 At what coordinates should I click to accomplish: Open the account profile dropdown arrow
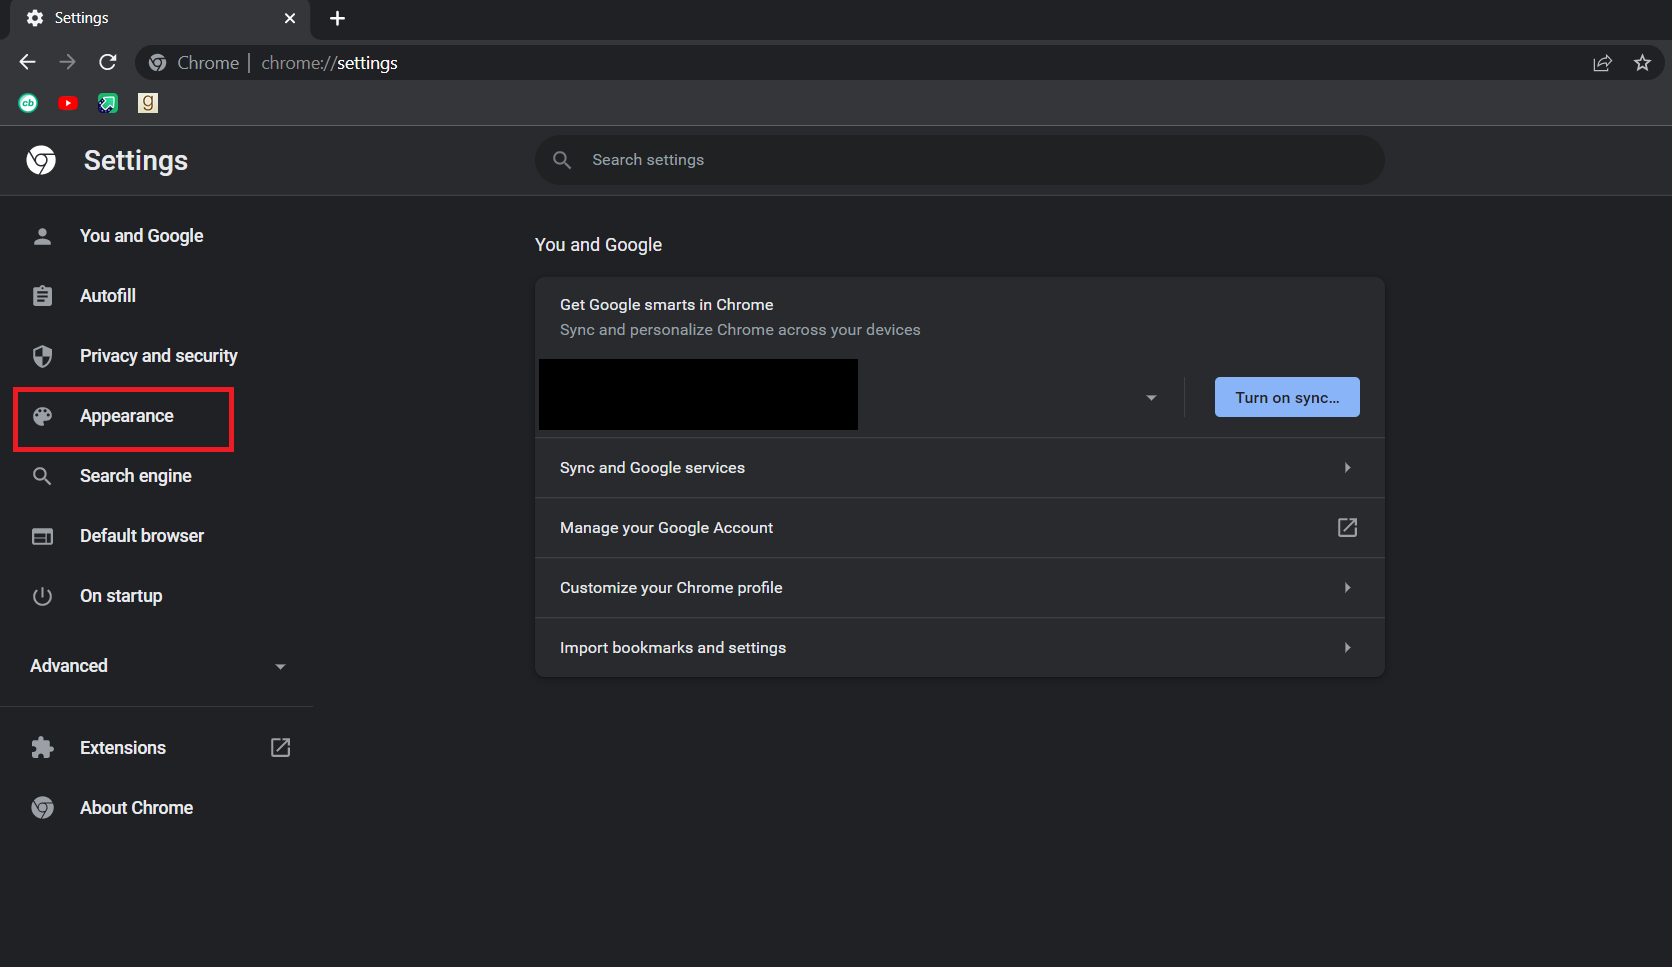(x=1151, y=398)
